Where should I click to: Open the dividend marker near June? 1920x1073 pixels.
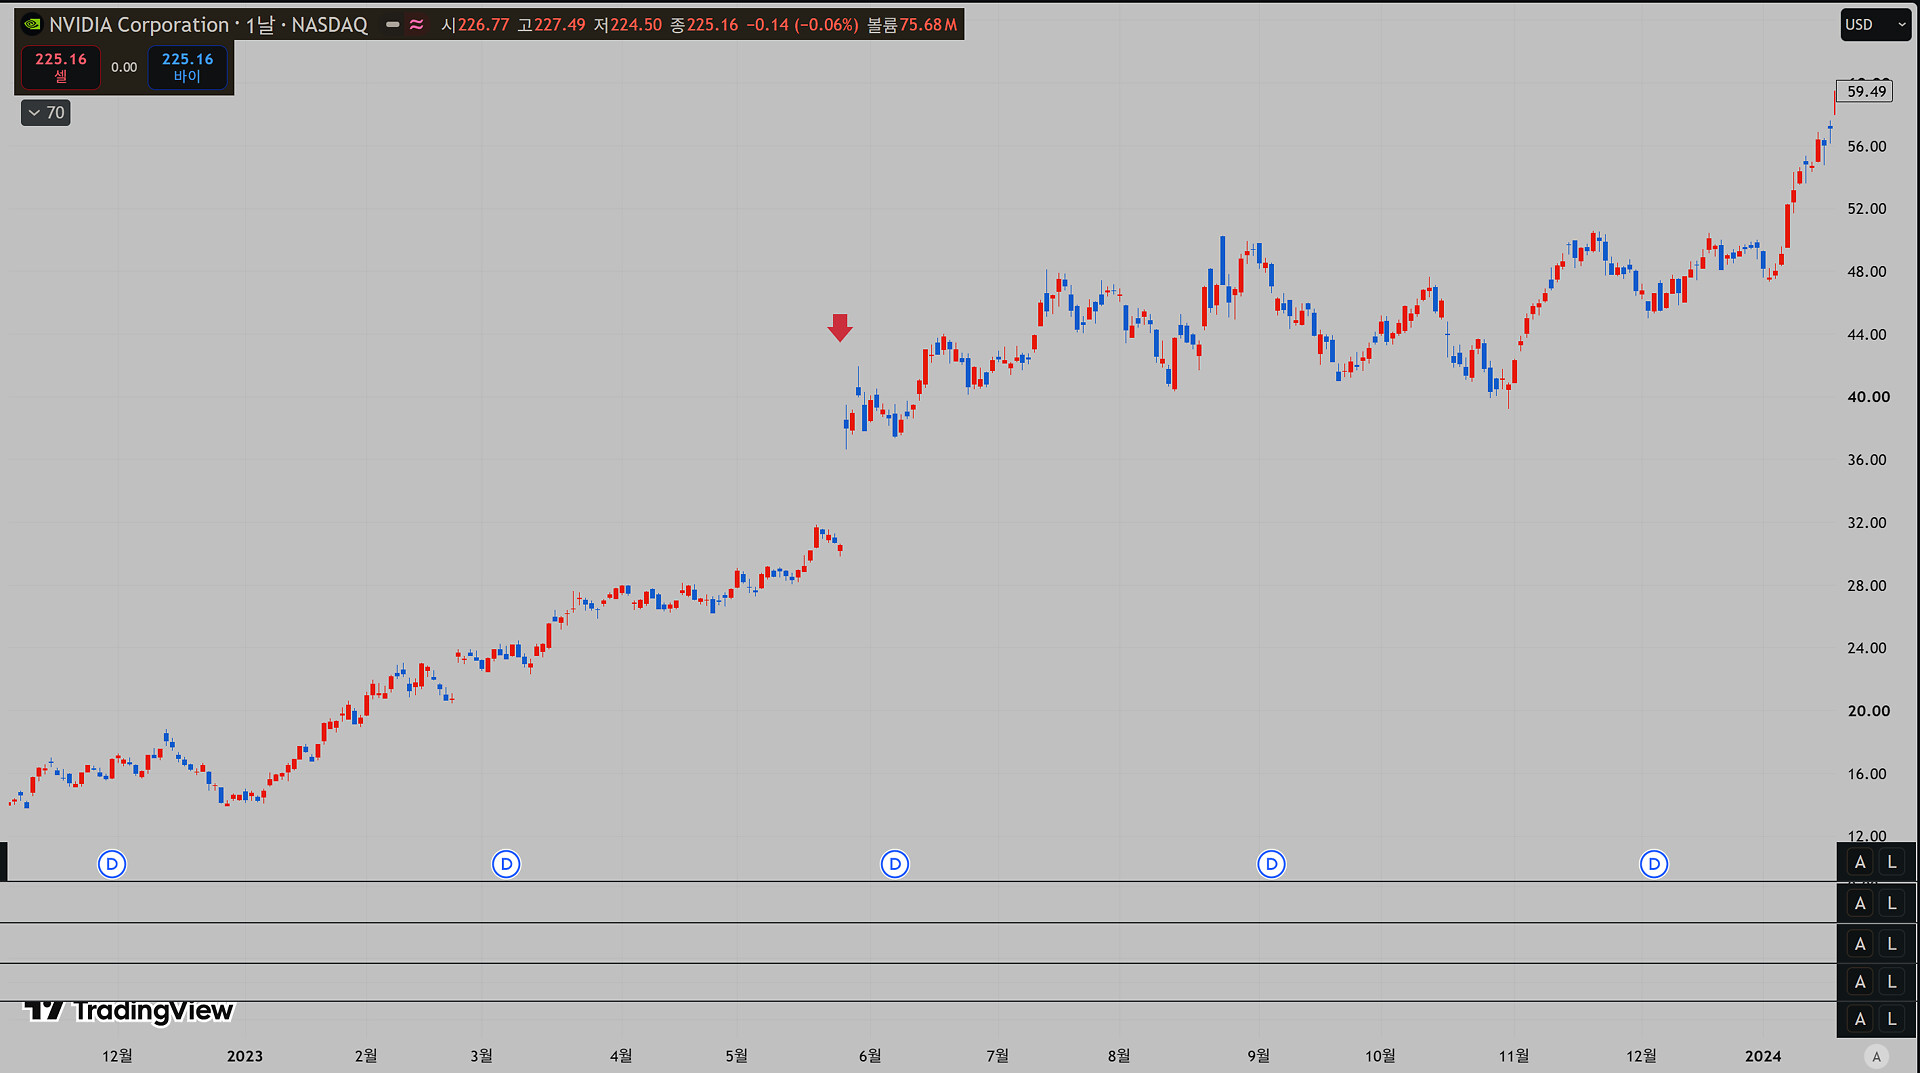coord(895,864)
